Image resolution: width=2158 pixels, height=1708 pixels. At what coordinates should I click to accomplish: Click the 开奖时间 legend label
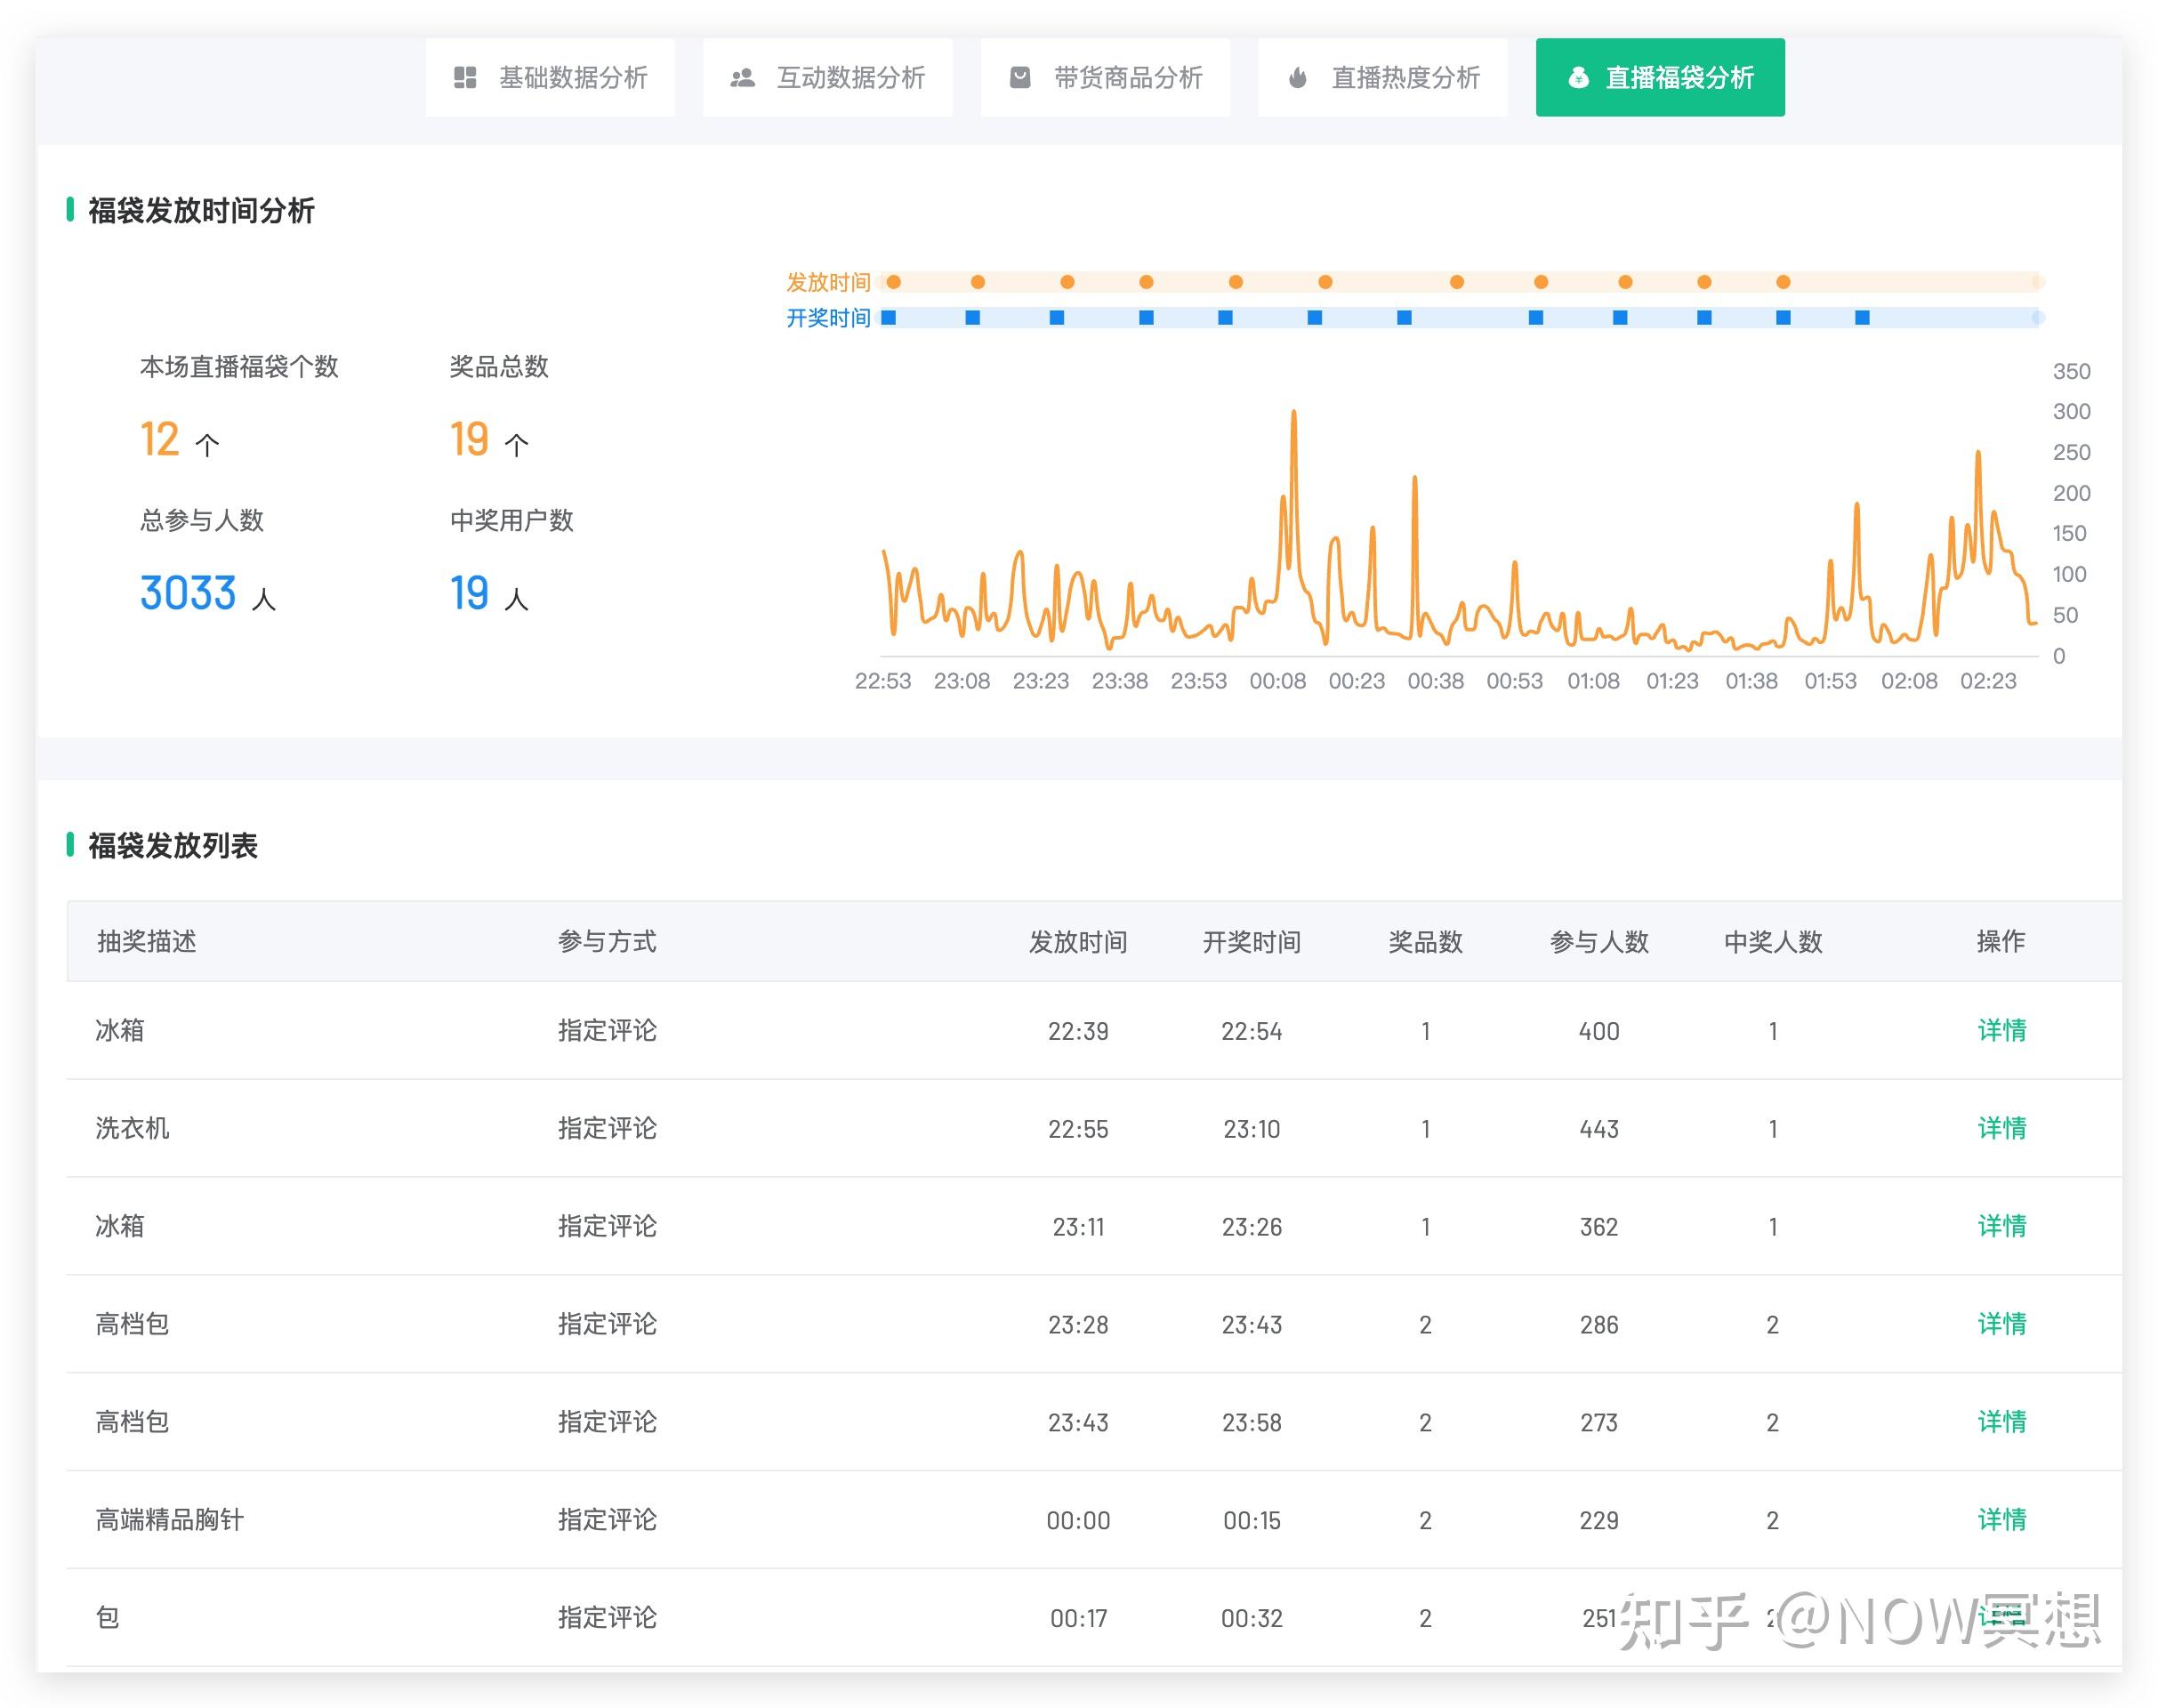828,318
